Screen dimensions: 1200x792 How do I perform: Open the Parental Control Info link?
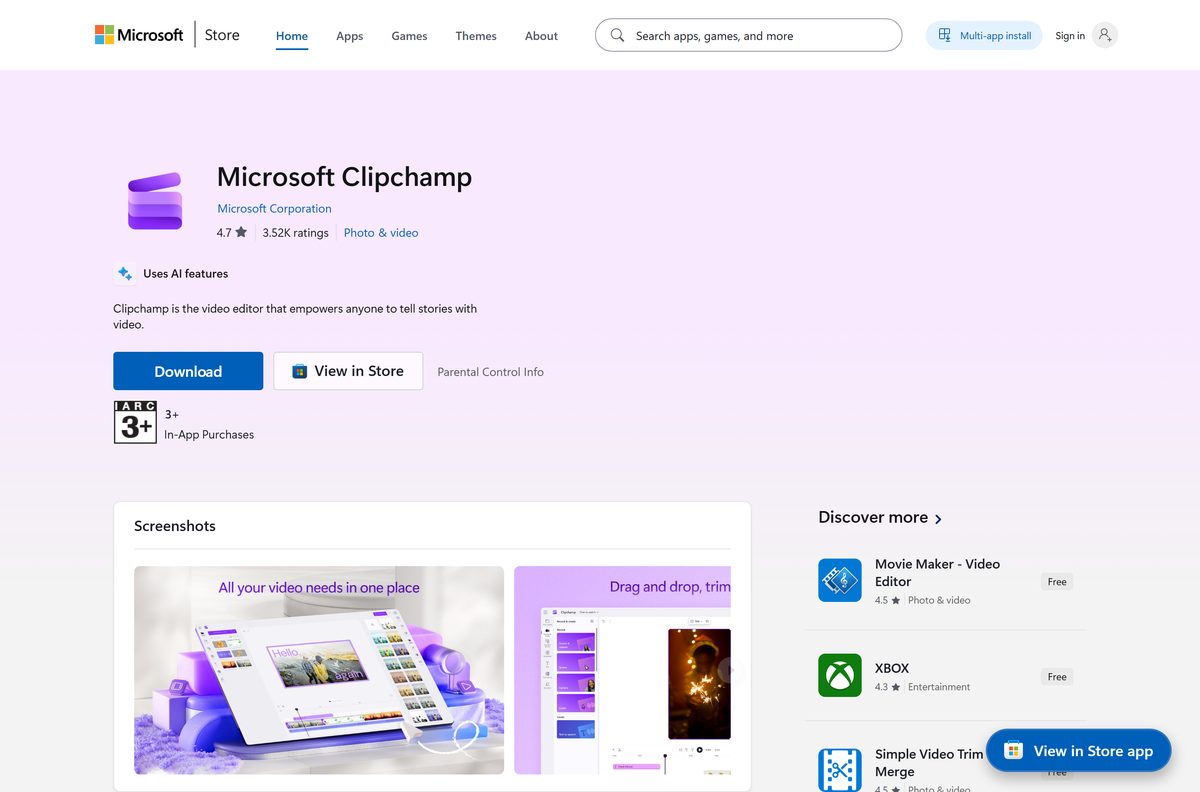pyautogui.click(x=490, y=372)
